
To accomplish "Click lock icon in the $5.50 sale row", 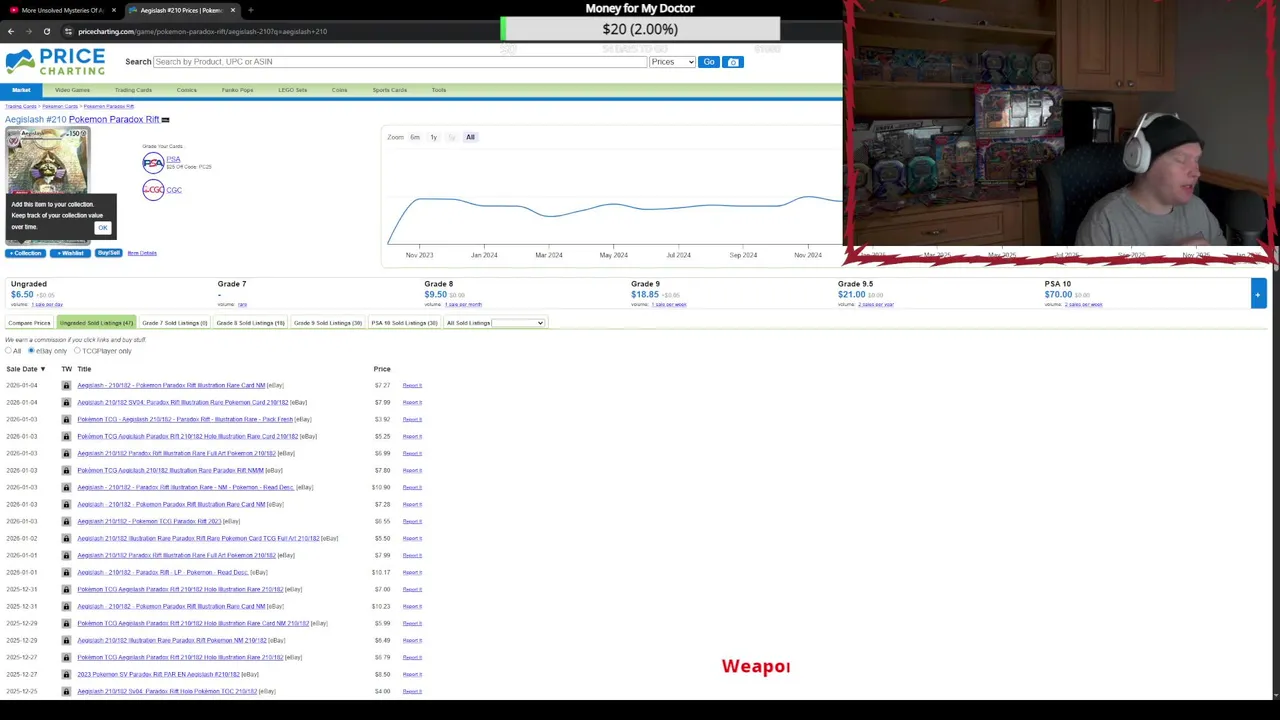I will pos(67,538).
